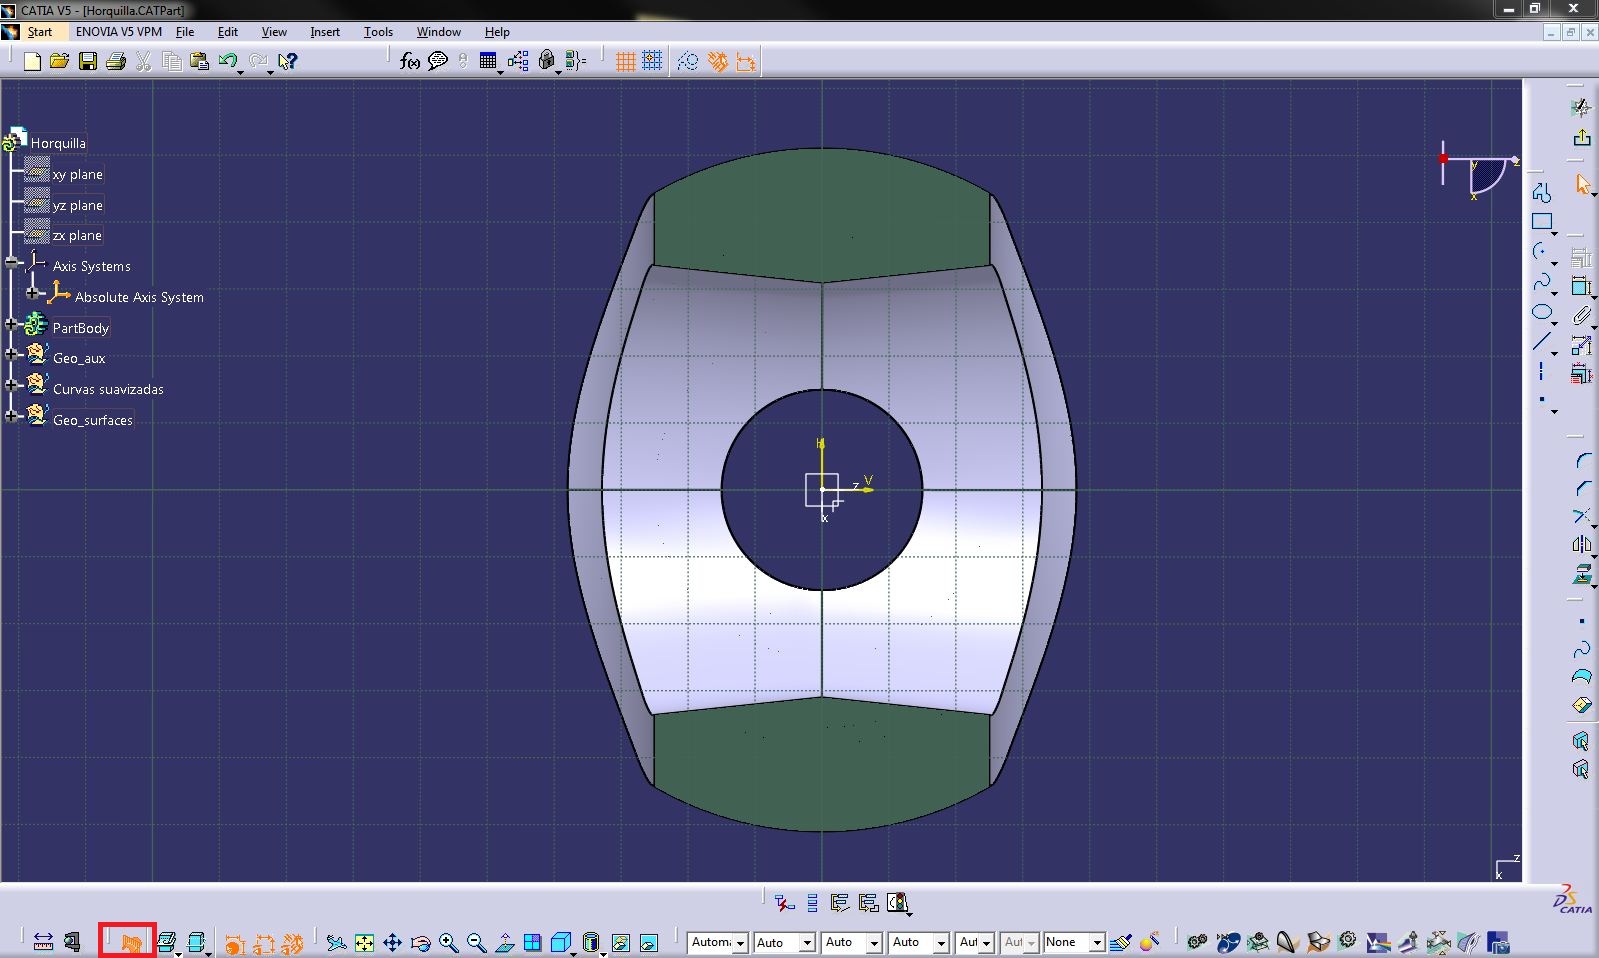Toggle the orange Grid display
Screen dimensions: 1599x958
(x=626, y=62)
